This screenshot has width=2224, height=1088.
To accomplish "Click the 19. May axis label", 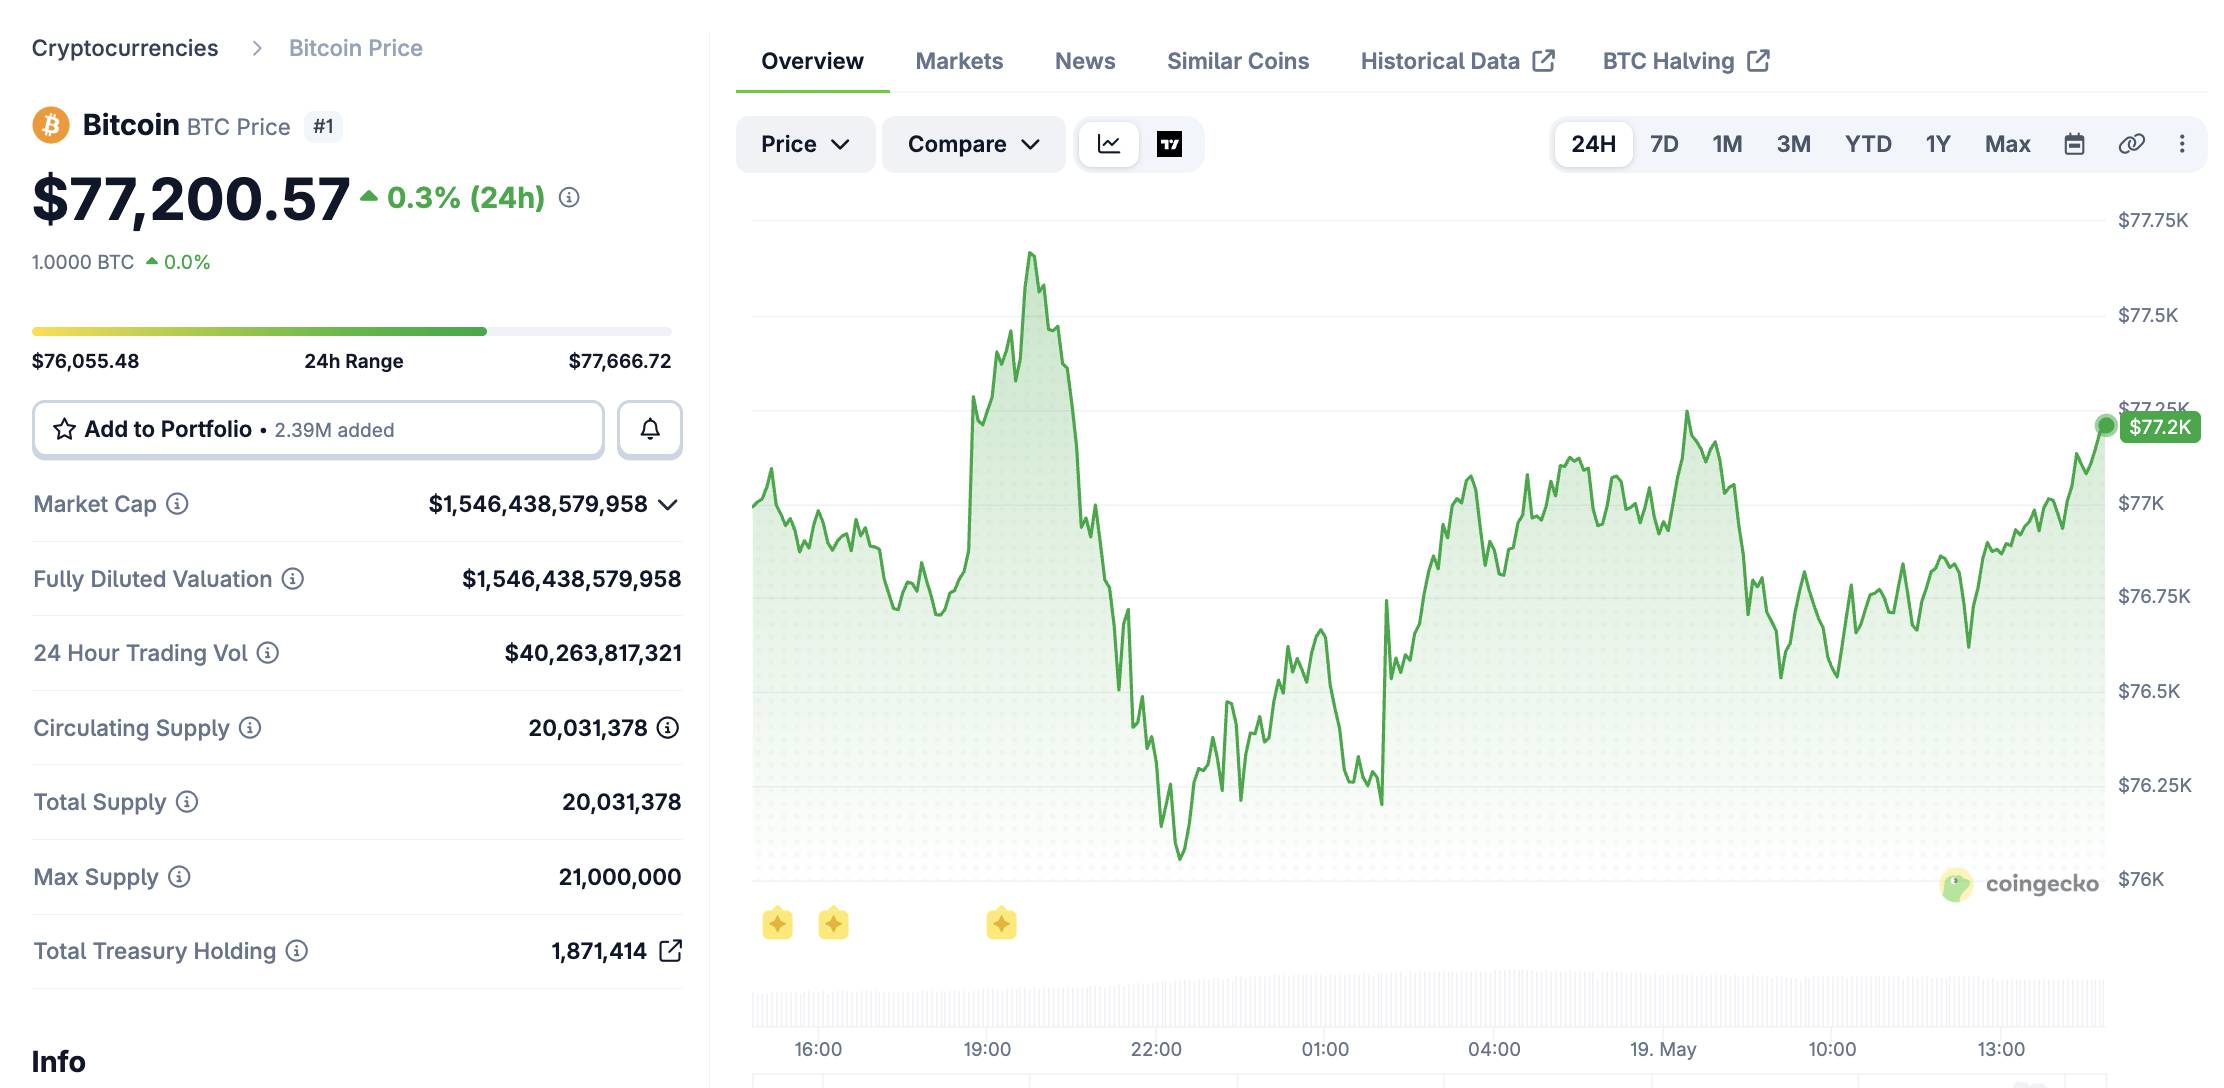I will click(1663, 1049).
